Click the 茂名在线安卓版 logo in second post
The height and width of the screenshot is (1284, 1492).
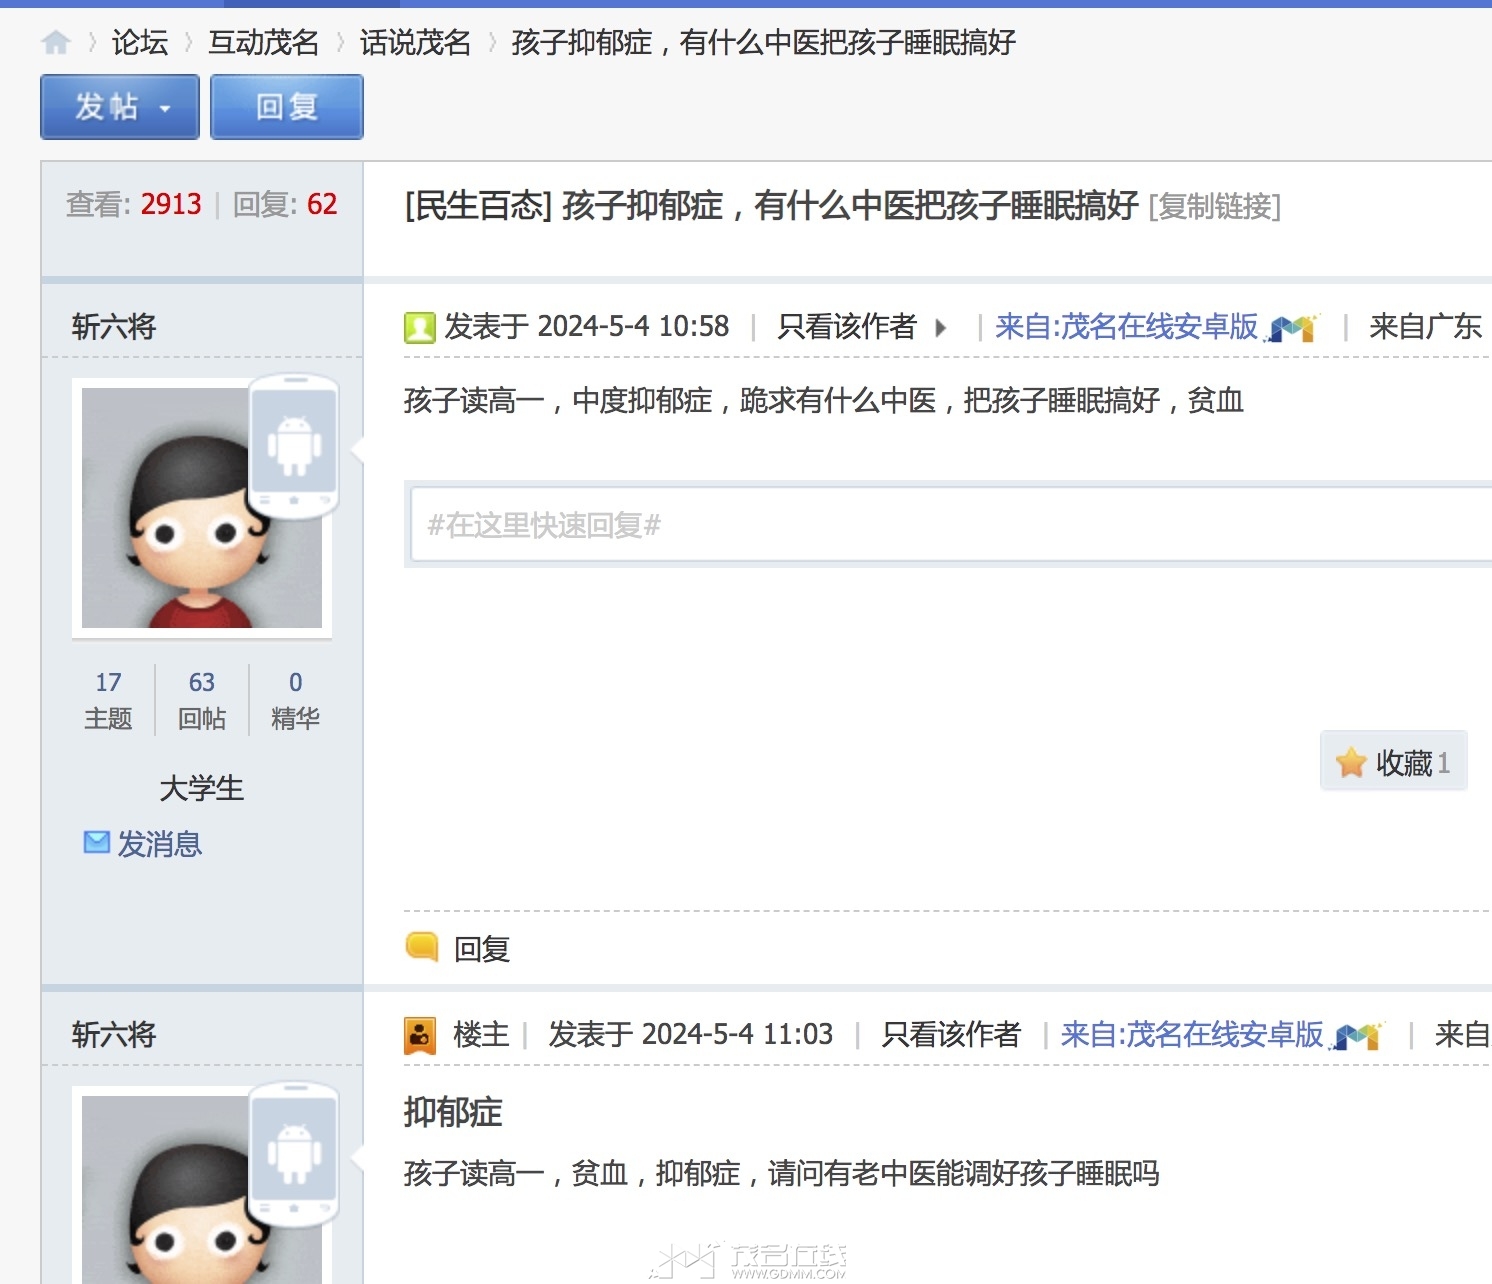coord(1359,1035)
